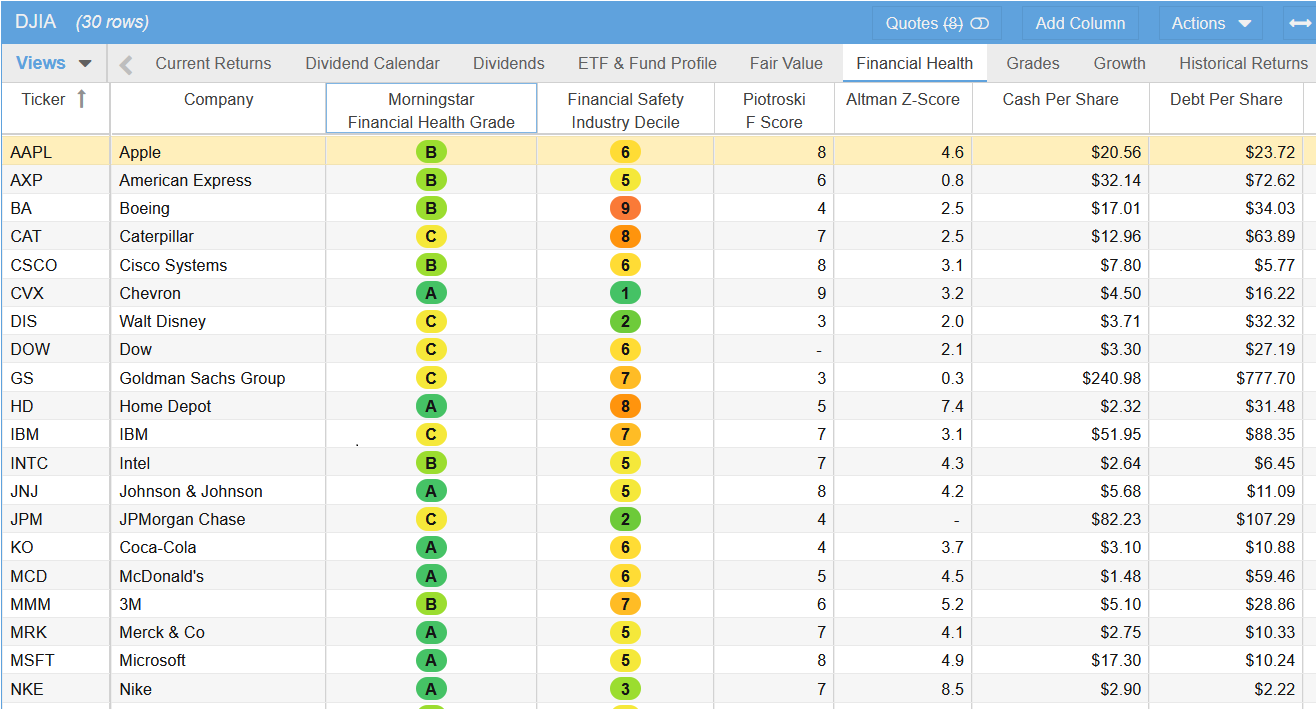Click the Add Column button

[1080, 23]
